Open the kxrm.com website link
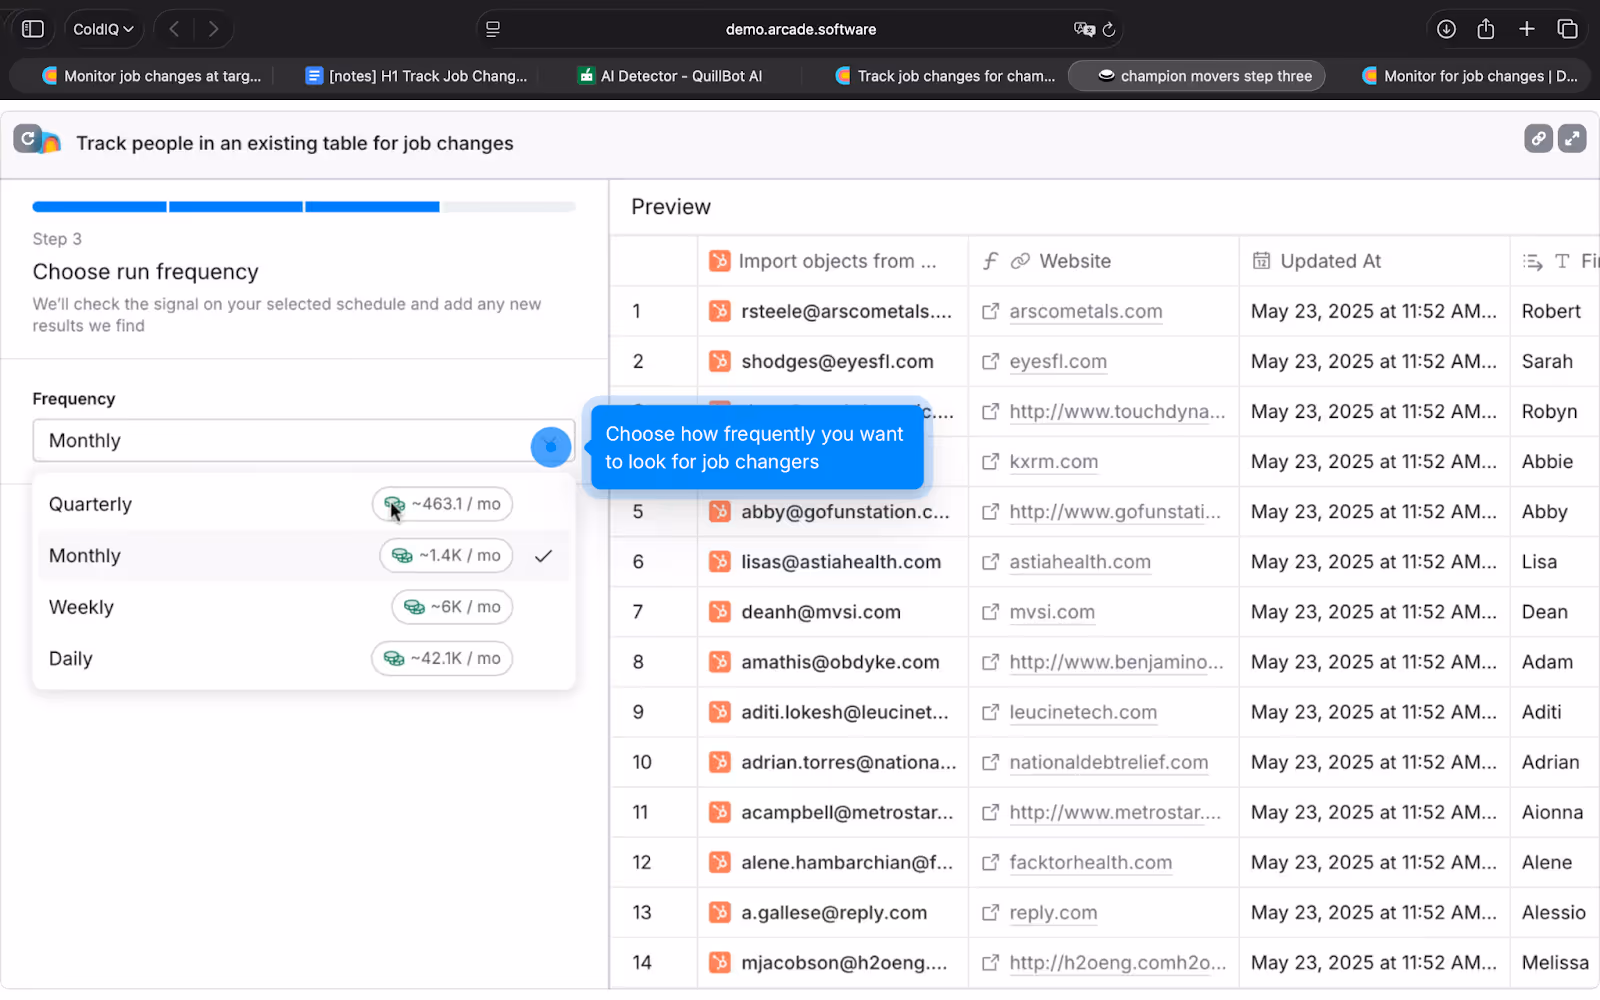1600x1000 pixels. [x=1054, y=462]
